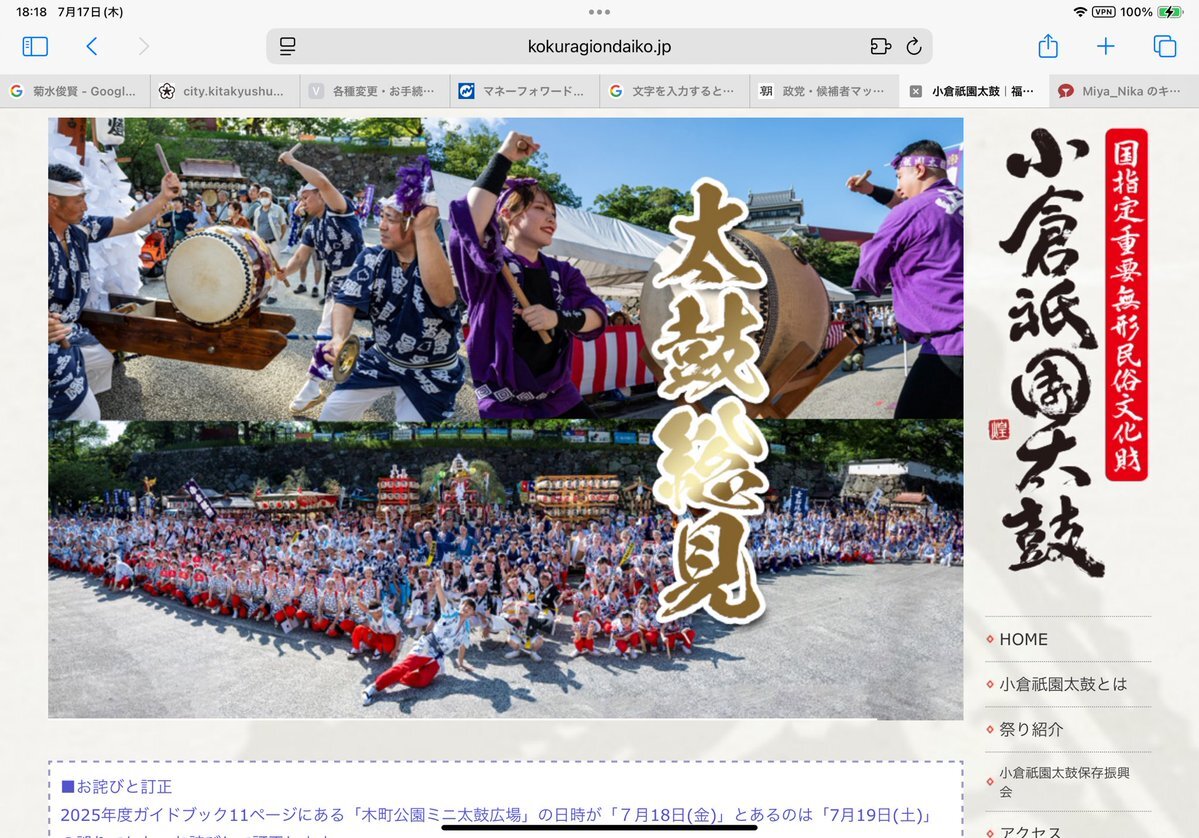Image resolution: width=1199 pixels, height=838 pixels.
Task: Tap the Wi-Fi status icon
Action: click(x=1080, y=12)
